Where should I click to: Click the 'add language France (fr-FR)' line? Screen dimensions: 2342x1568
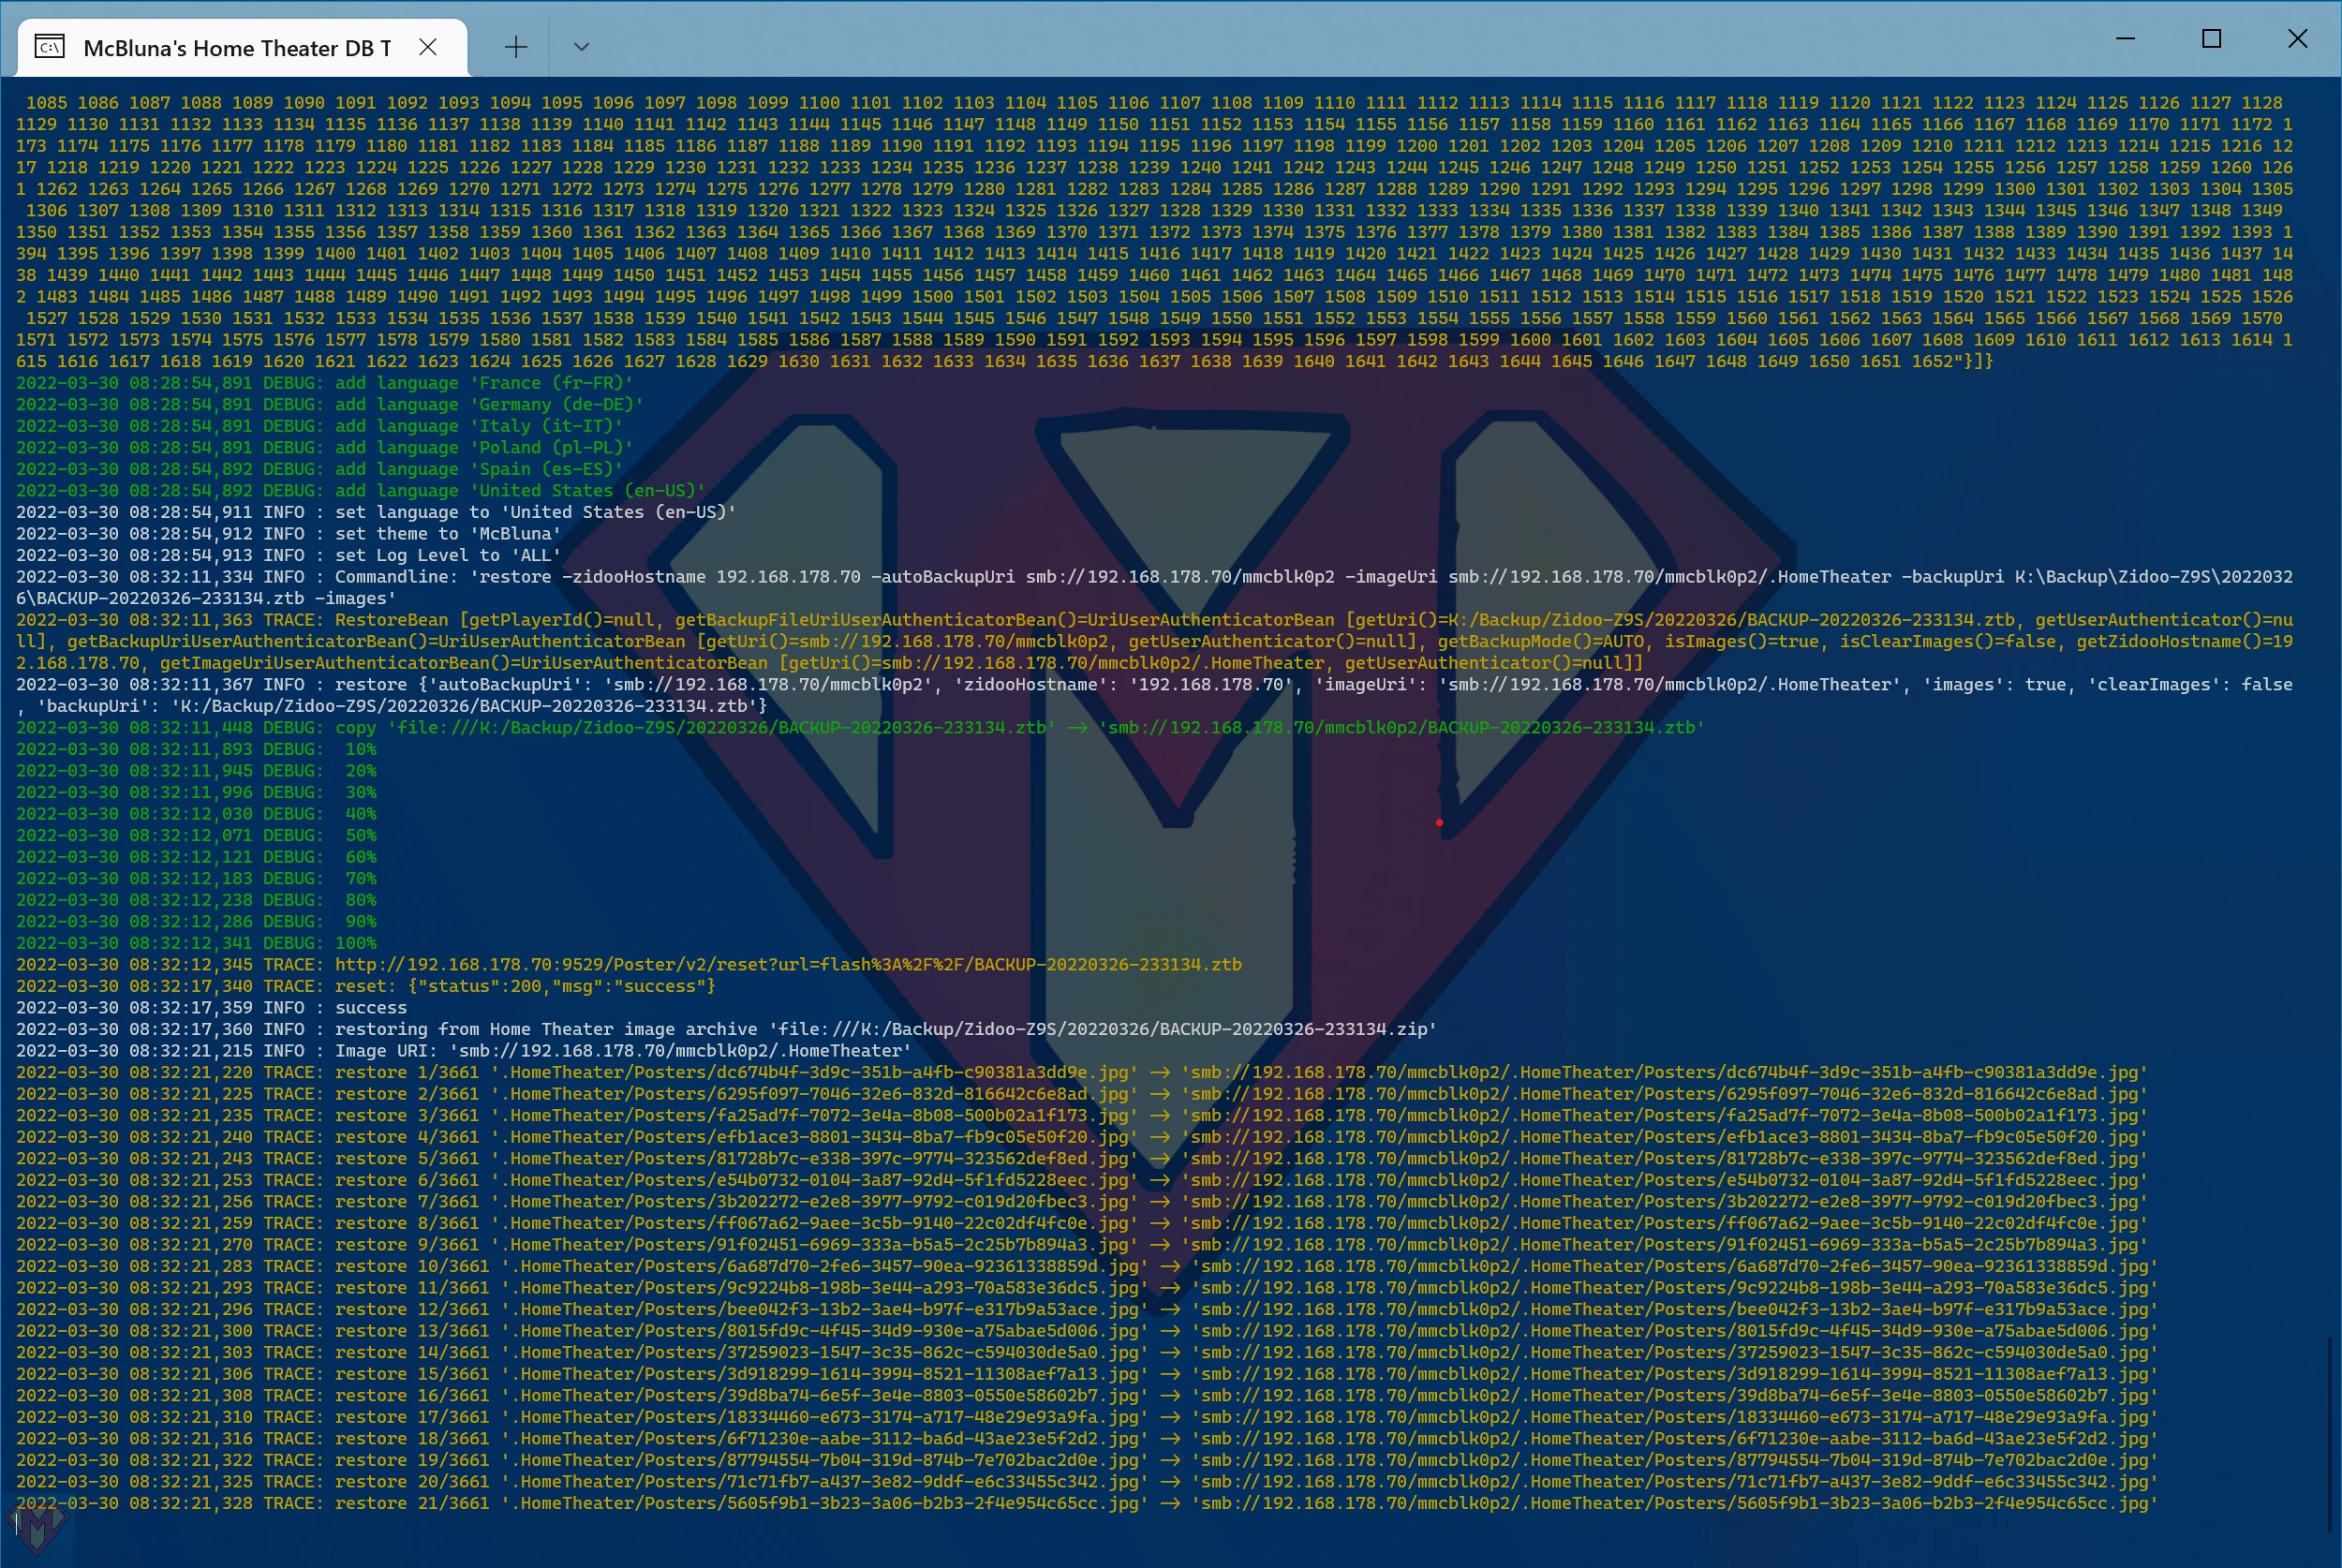point(483,383)
